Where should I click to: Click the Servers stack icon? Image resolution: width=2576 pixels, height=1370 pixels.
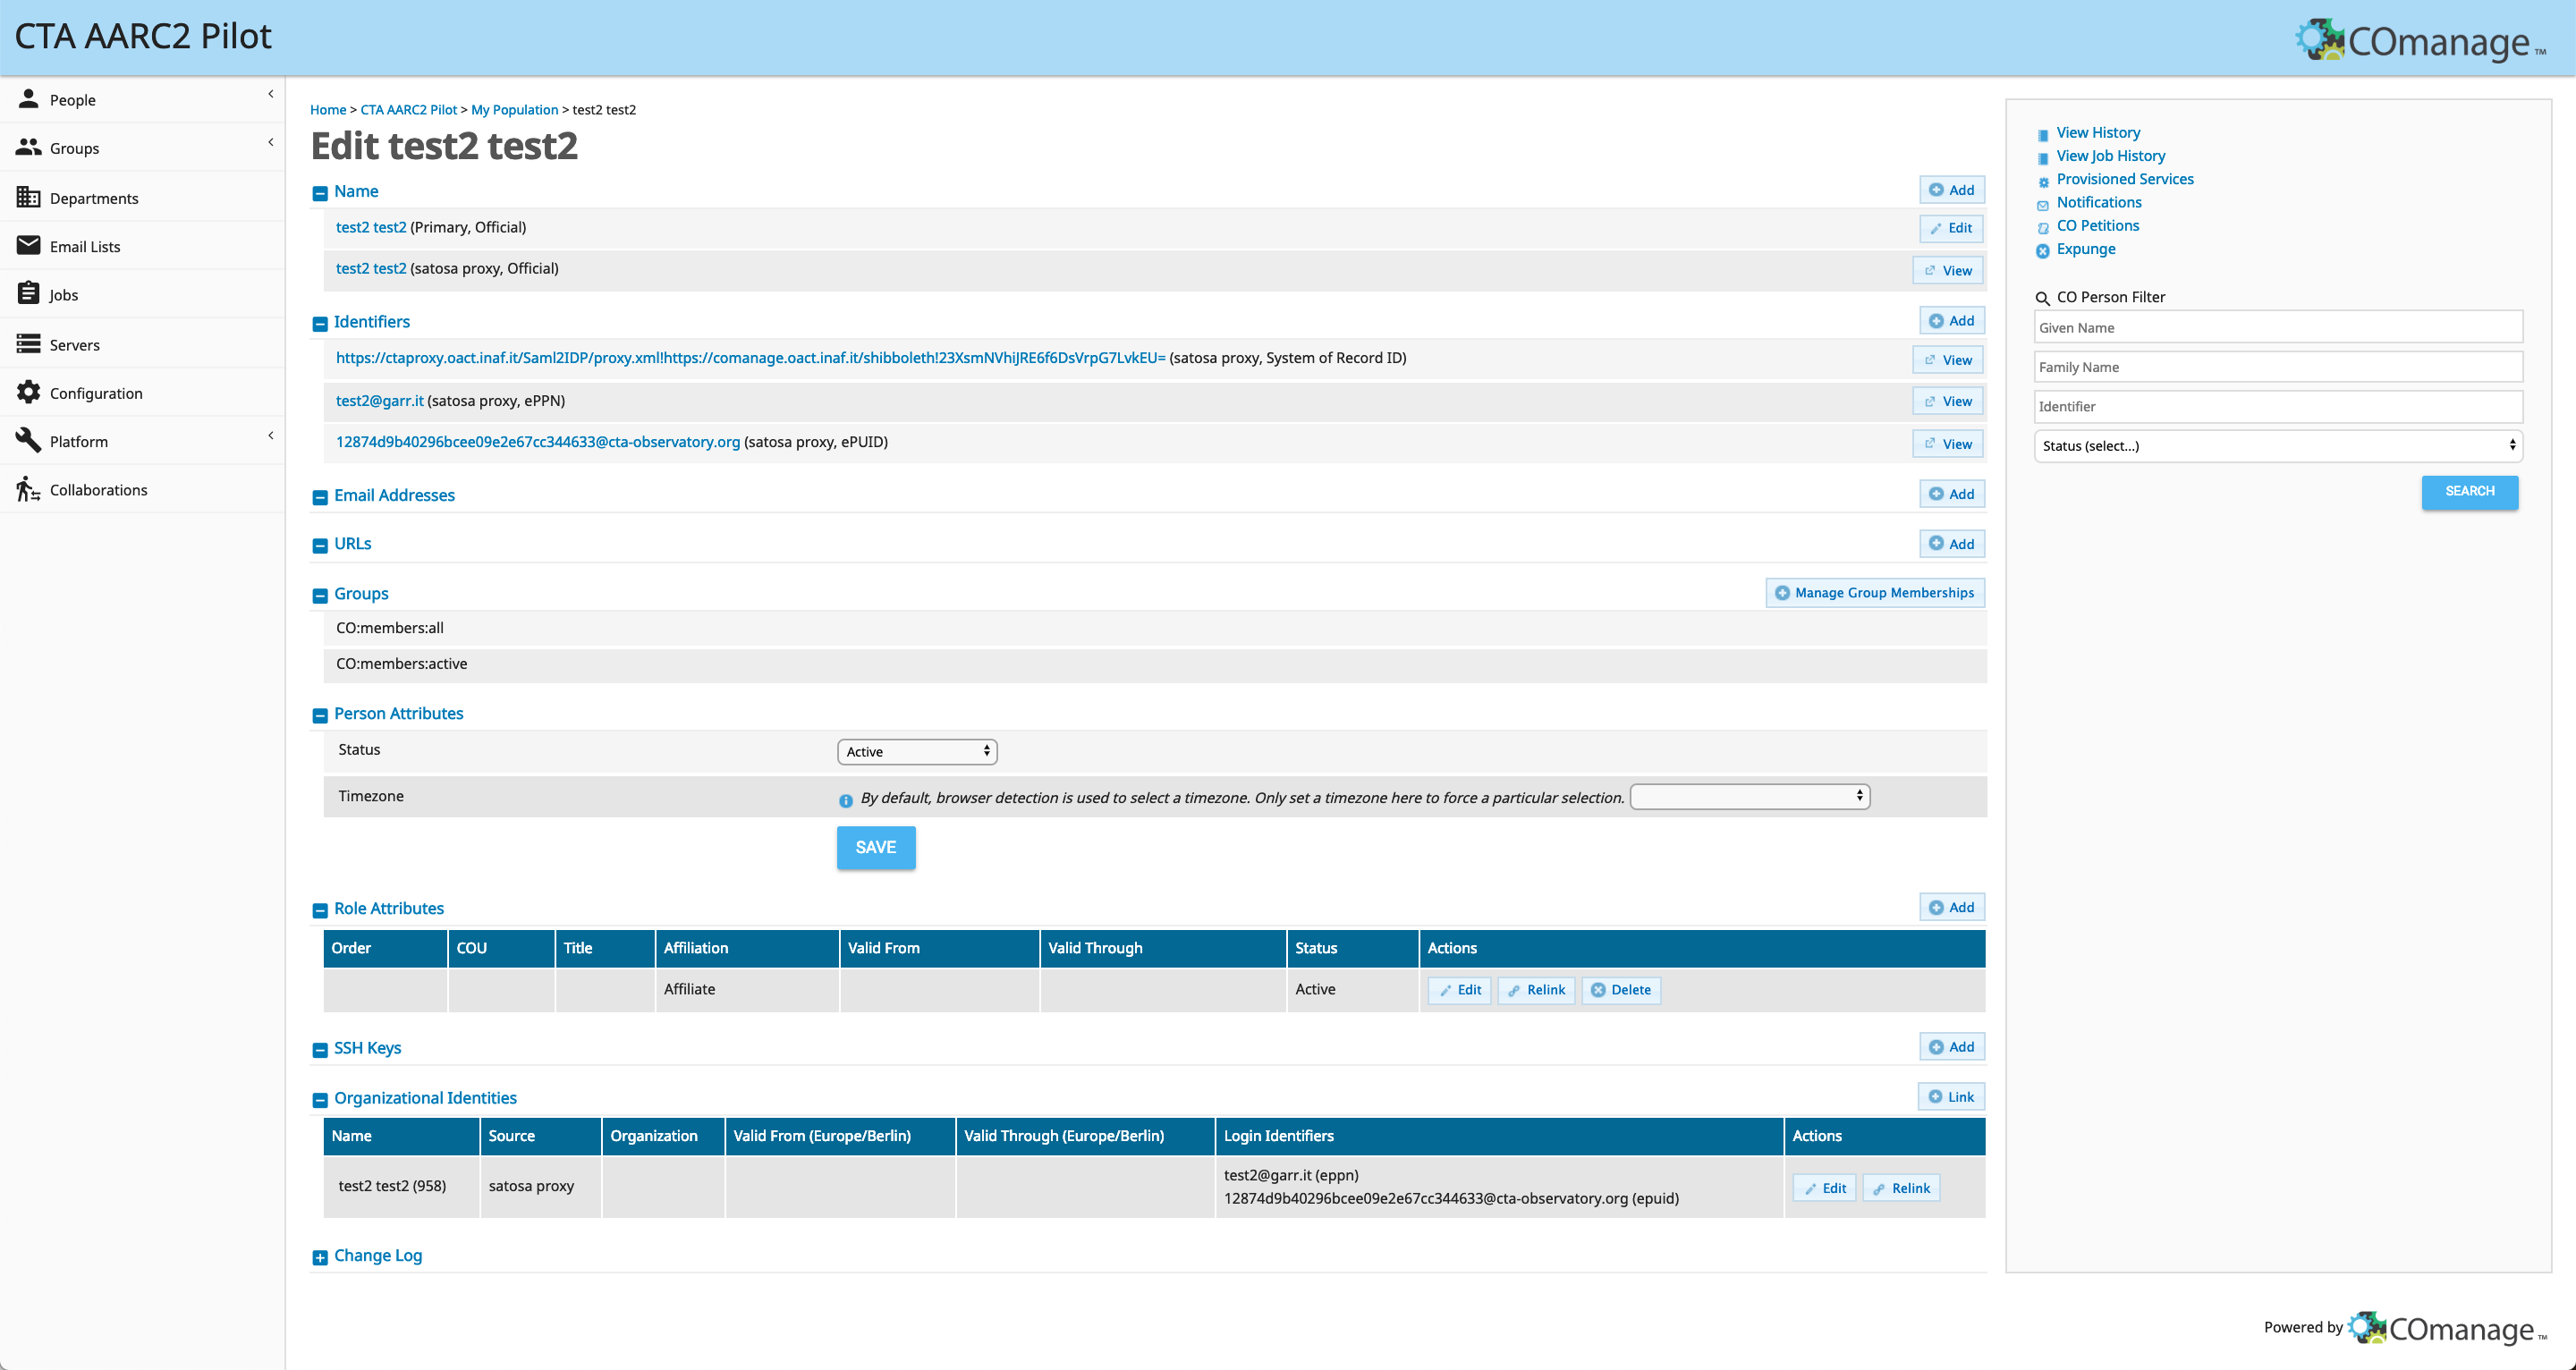(x=28, y=344)
